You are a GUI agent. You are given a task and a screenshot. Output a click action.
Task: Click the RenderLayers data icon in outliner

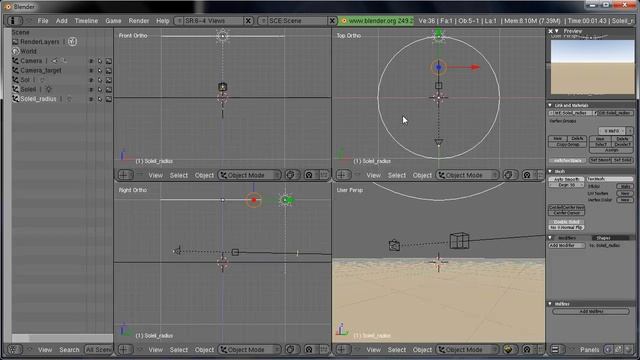72,41
